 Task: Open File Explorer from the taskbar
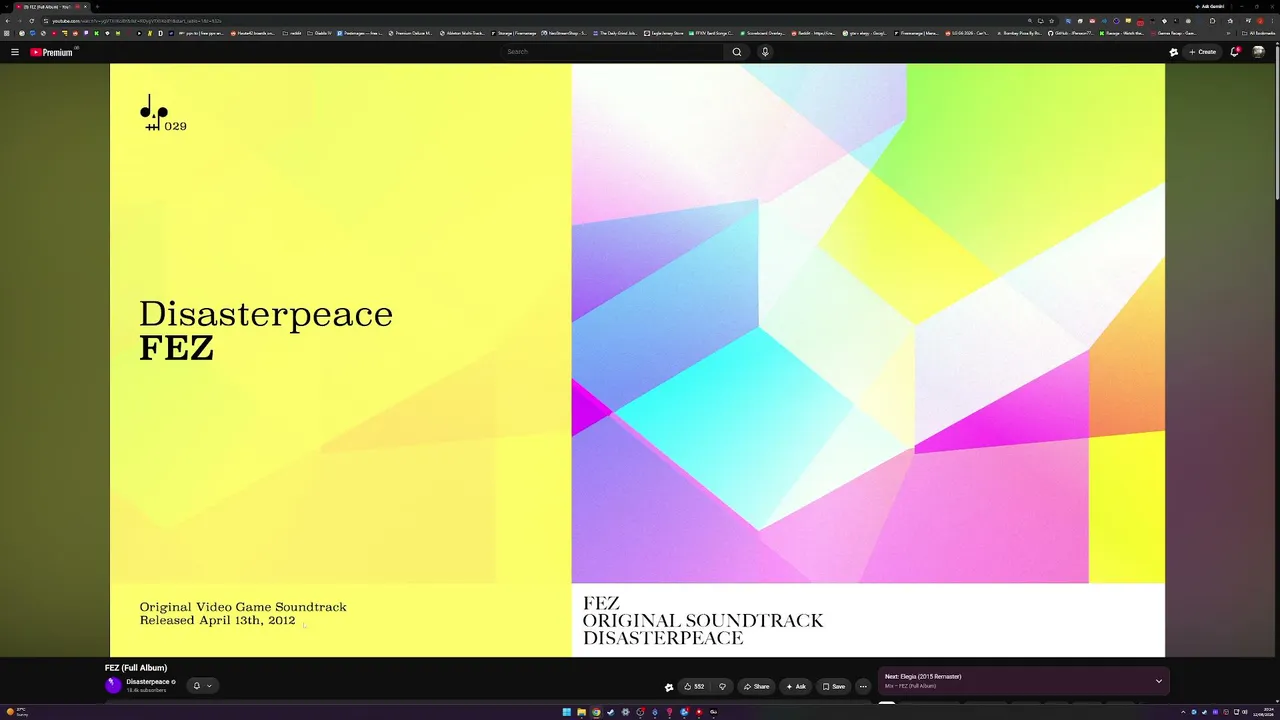(581, 712)
